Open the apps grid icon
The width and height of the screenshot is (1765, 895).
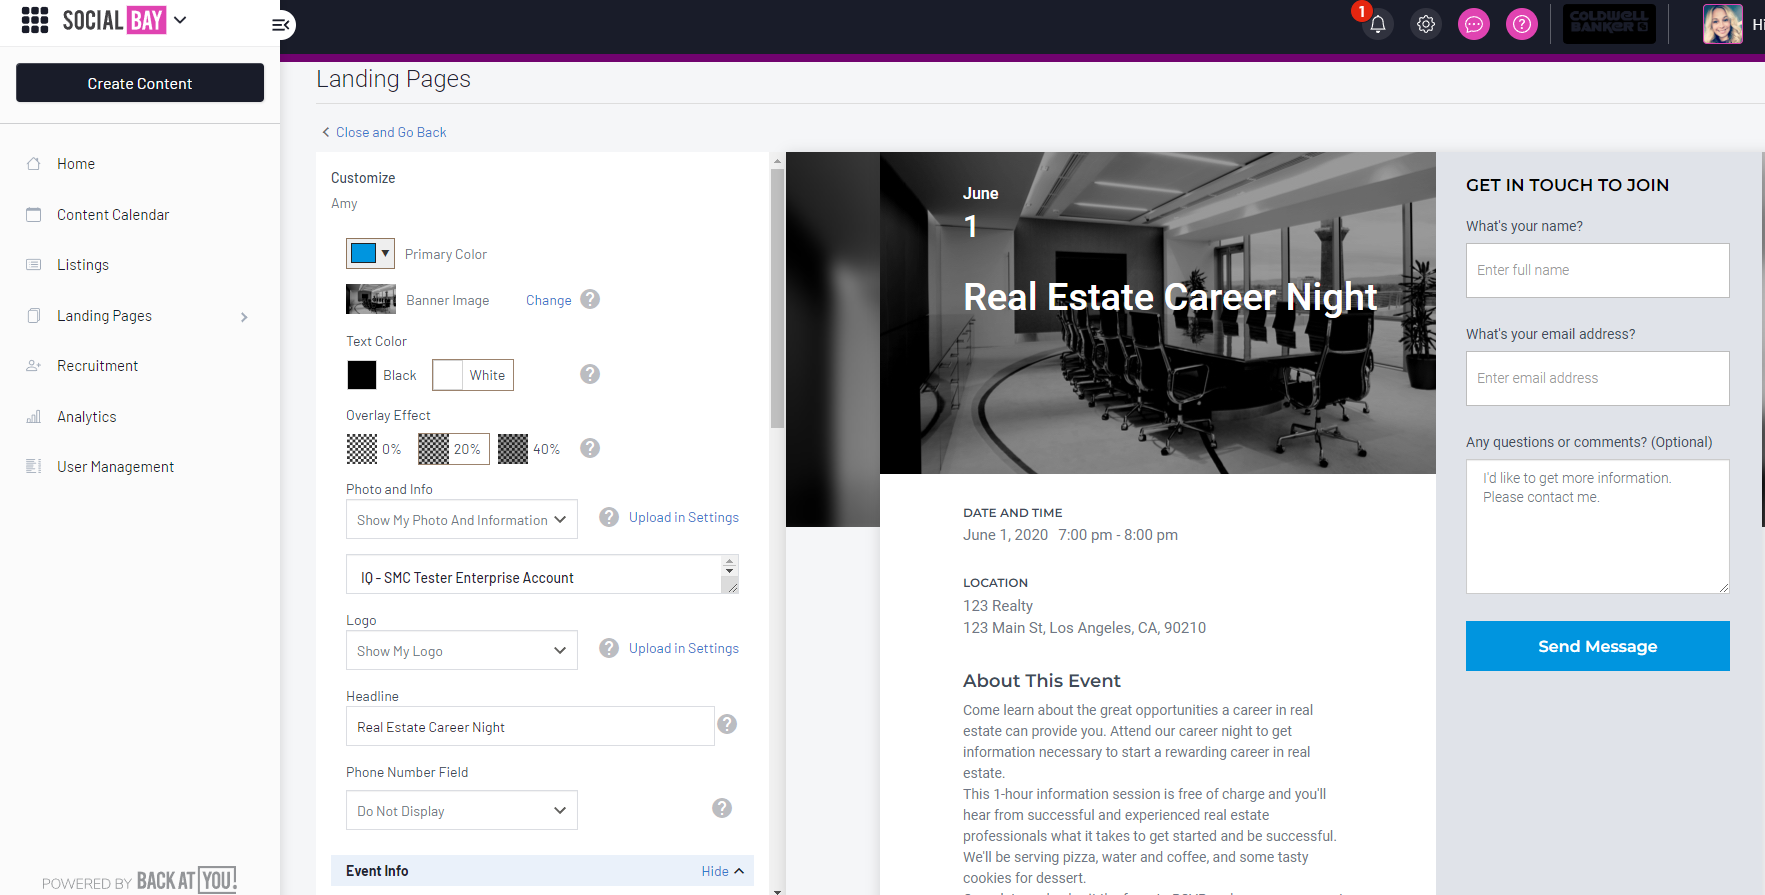(x=35, y=20)
